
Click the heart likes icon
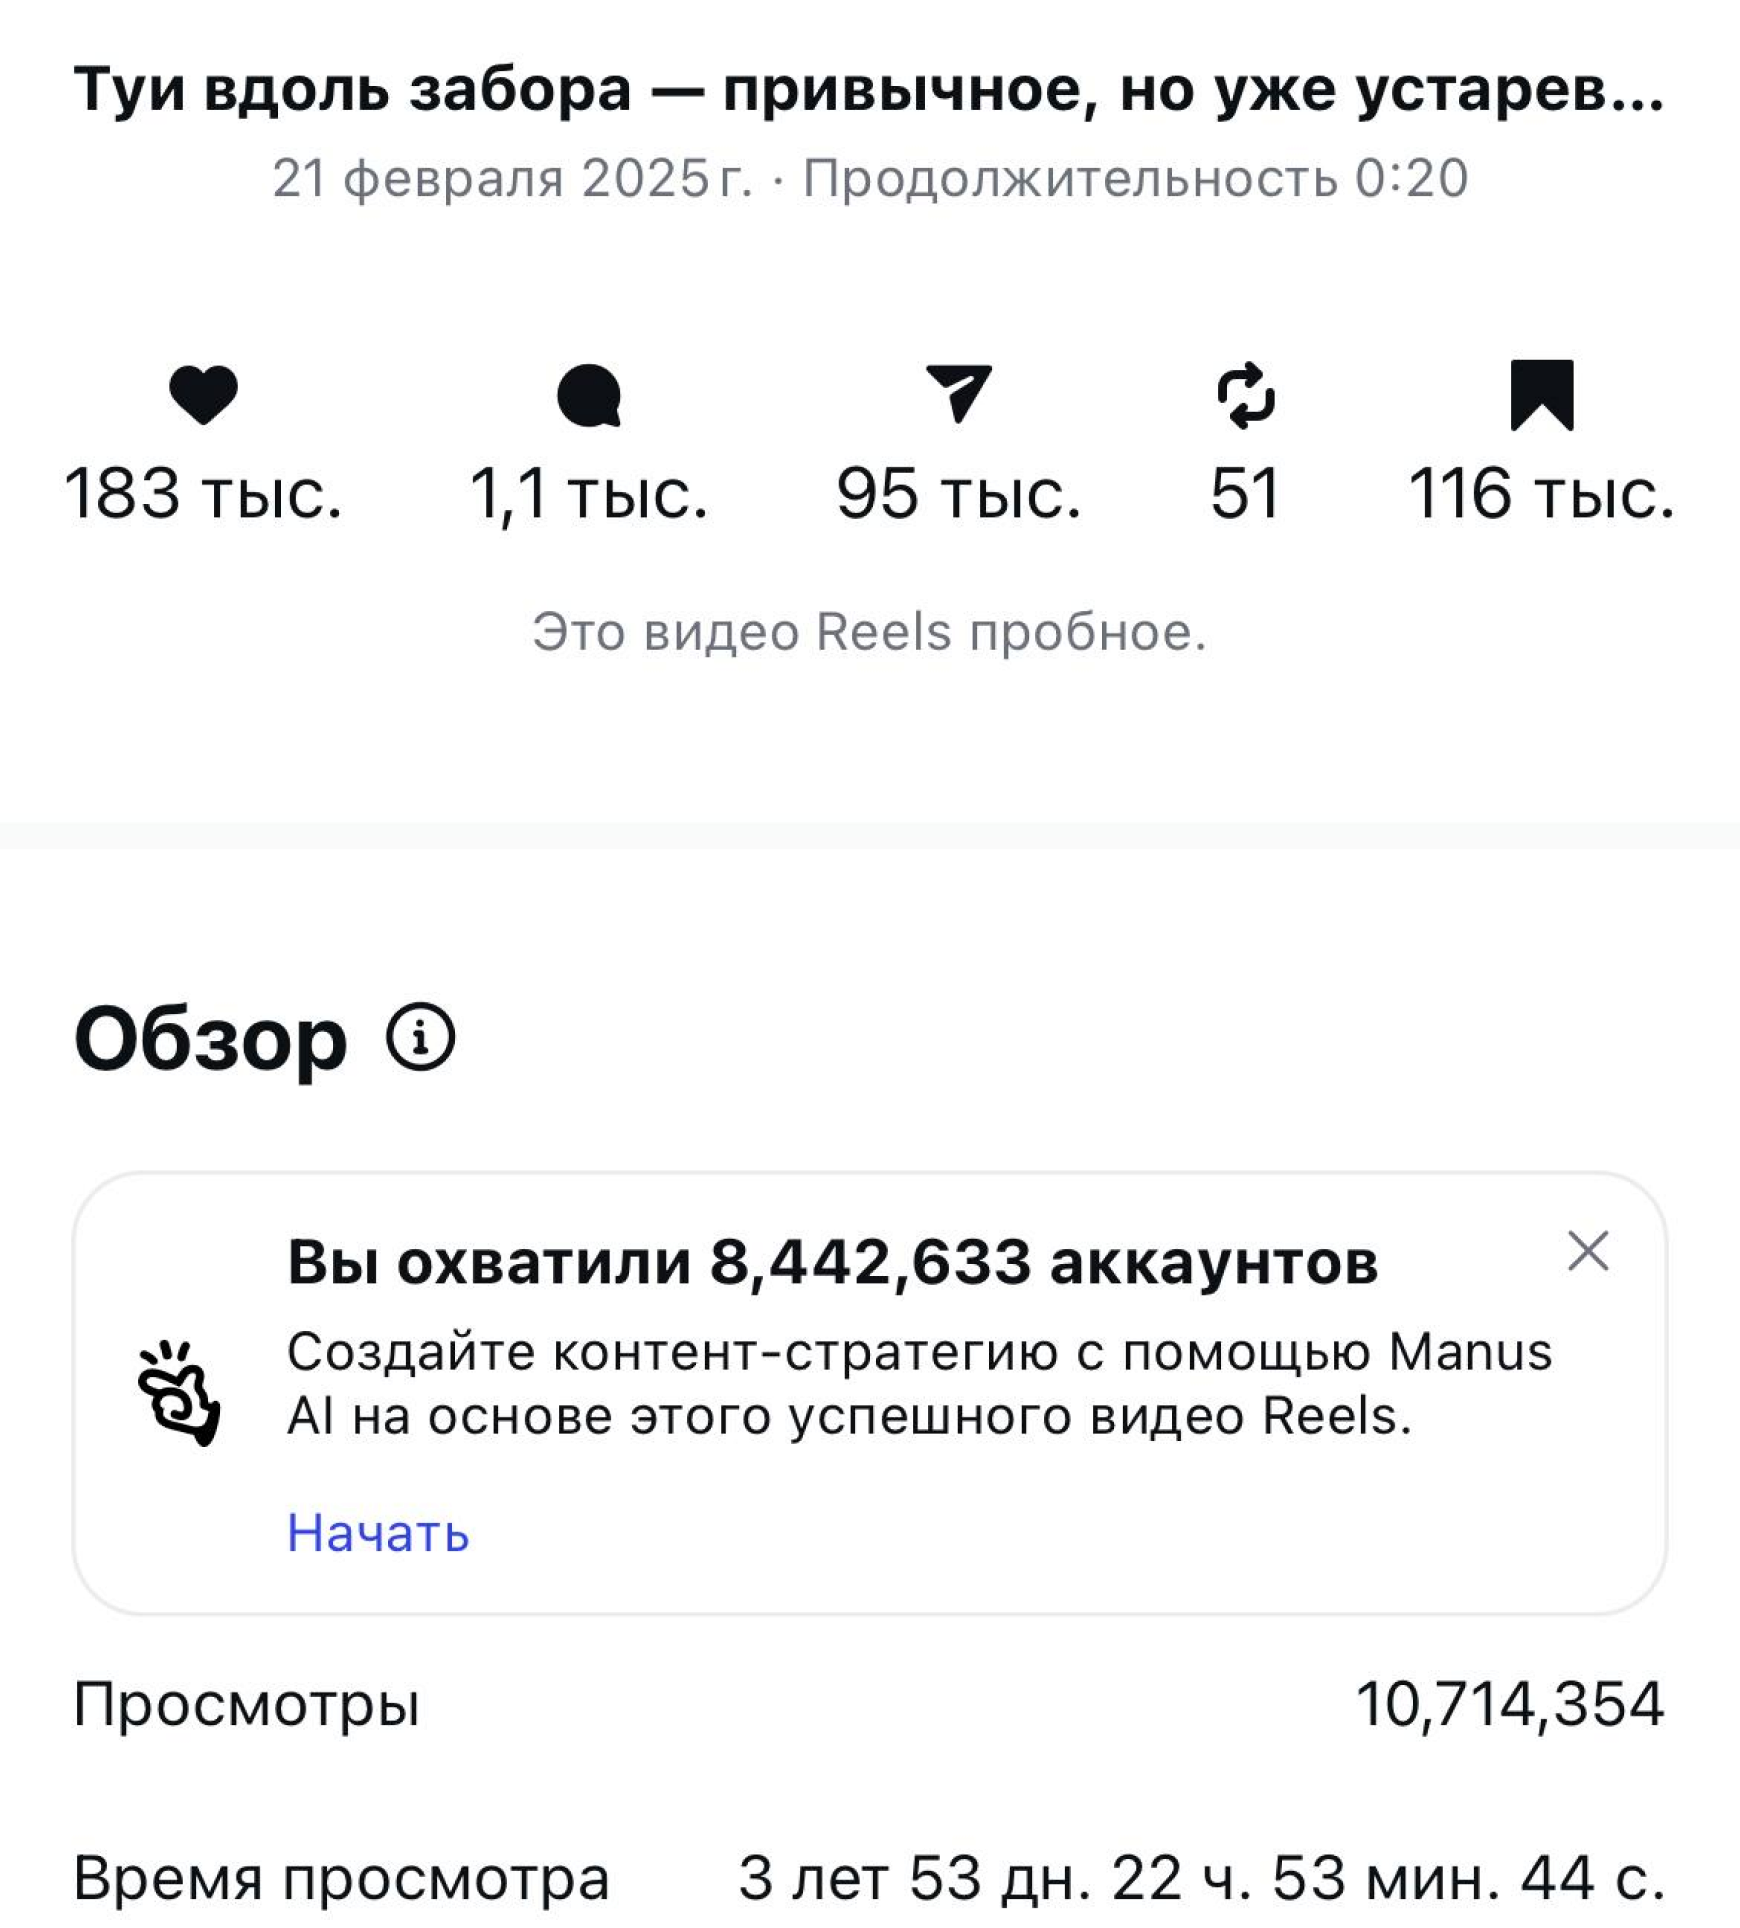point(203,395)
